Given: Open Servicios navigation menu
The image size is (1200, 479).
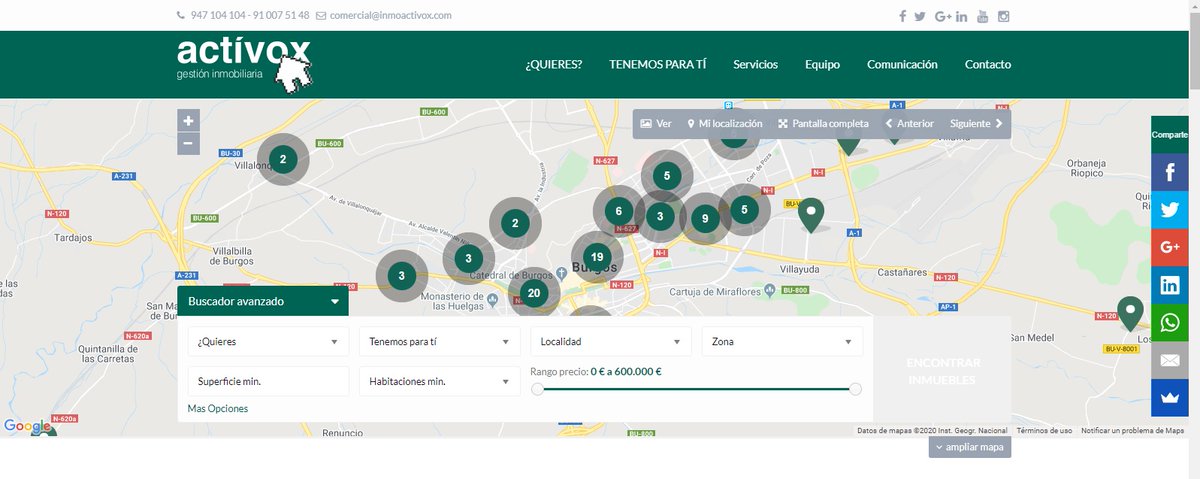Looking at the screenshot, I should tap(755, 64).
